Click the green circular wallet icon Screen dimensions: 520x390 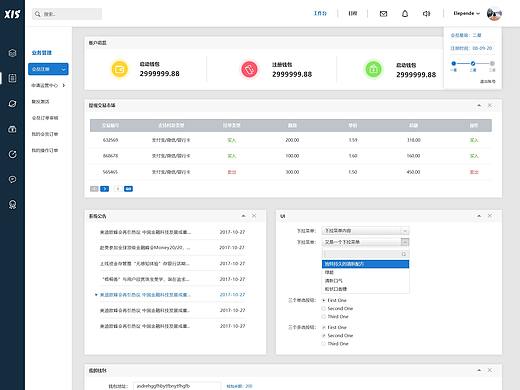coord(373,69)
